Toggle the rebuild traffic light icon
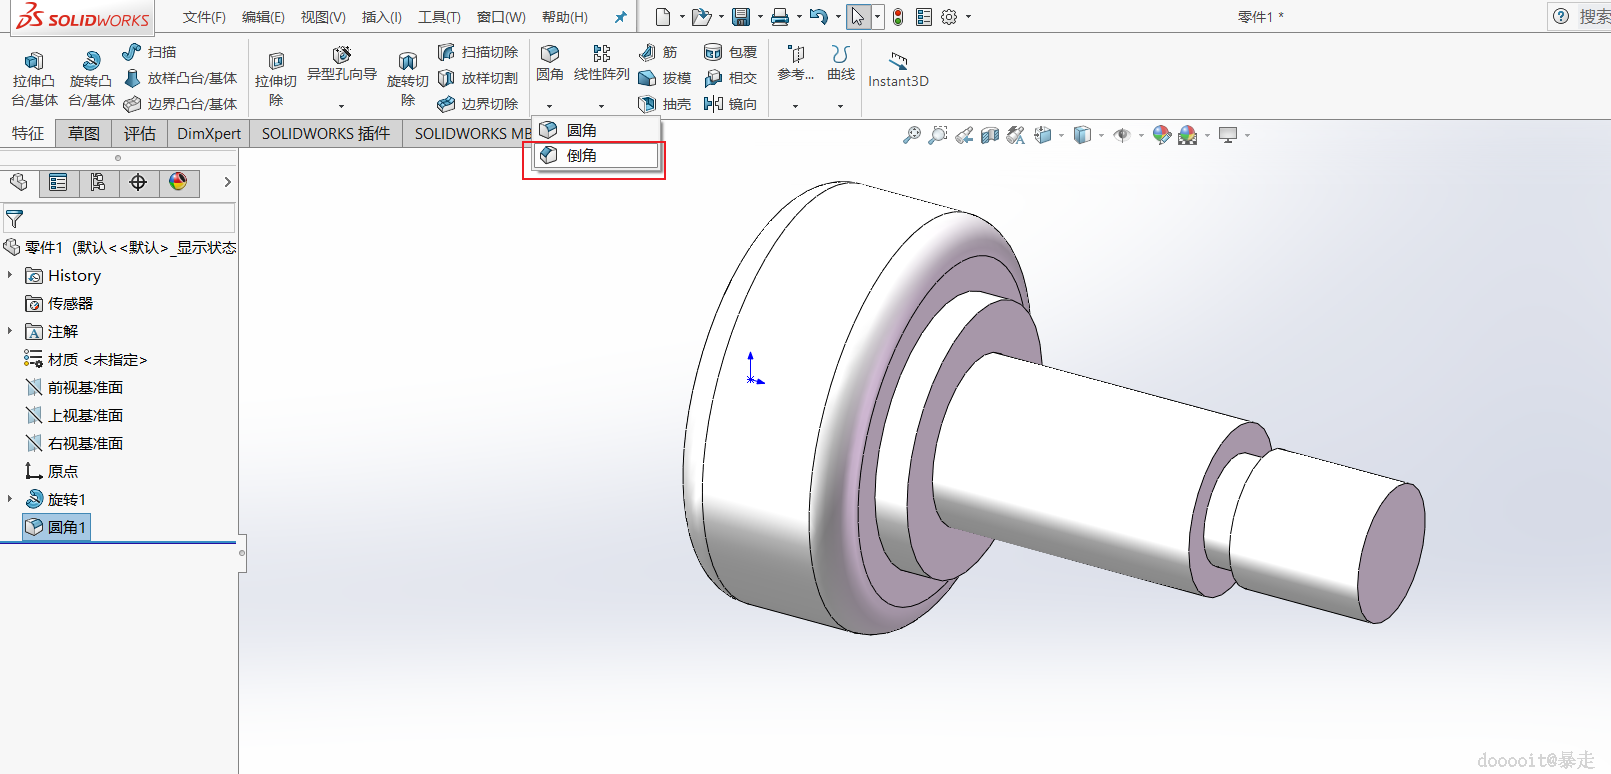This screenshot has width=1611, height=774. tap(898, 17)
